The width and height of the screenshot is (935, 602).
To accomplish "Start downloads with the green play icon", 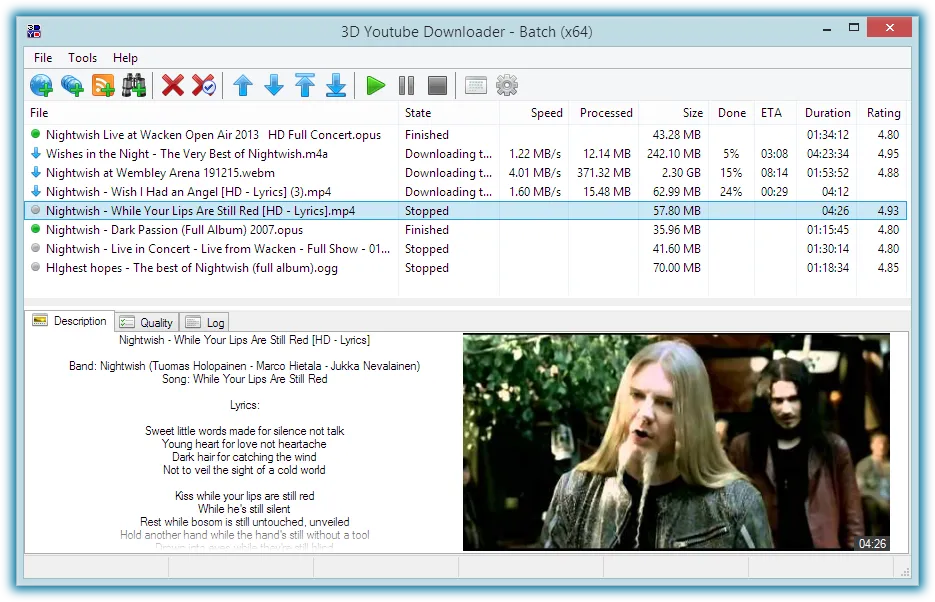I will pos(375,85).
